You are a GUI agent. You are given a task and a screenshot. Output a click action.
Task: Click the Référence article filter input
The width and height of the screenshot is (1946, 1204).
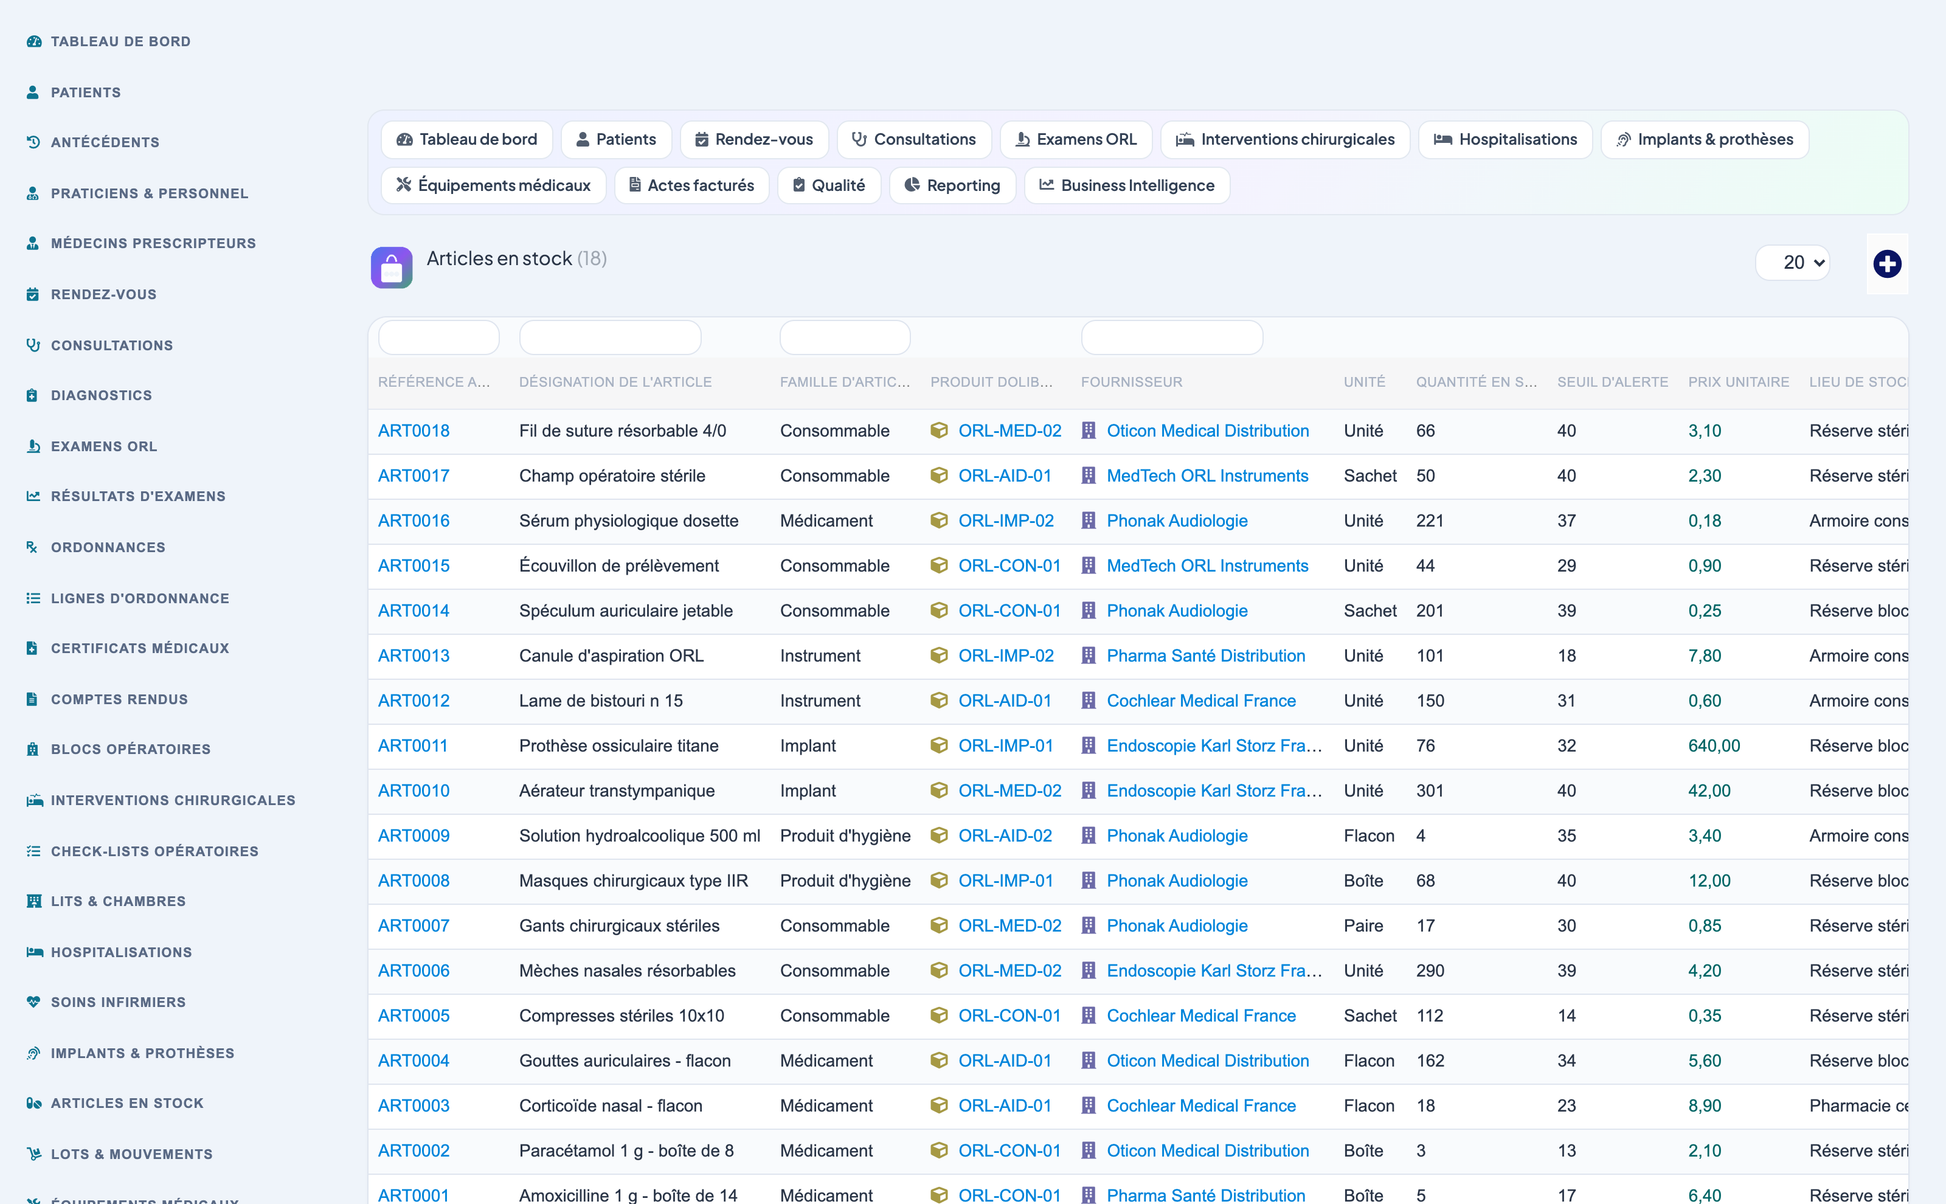[x=439, y=337]
